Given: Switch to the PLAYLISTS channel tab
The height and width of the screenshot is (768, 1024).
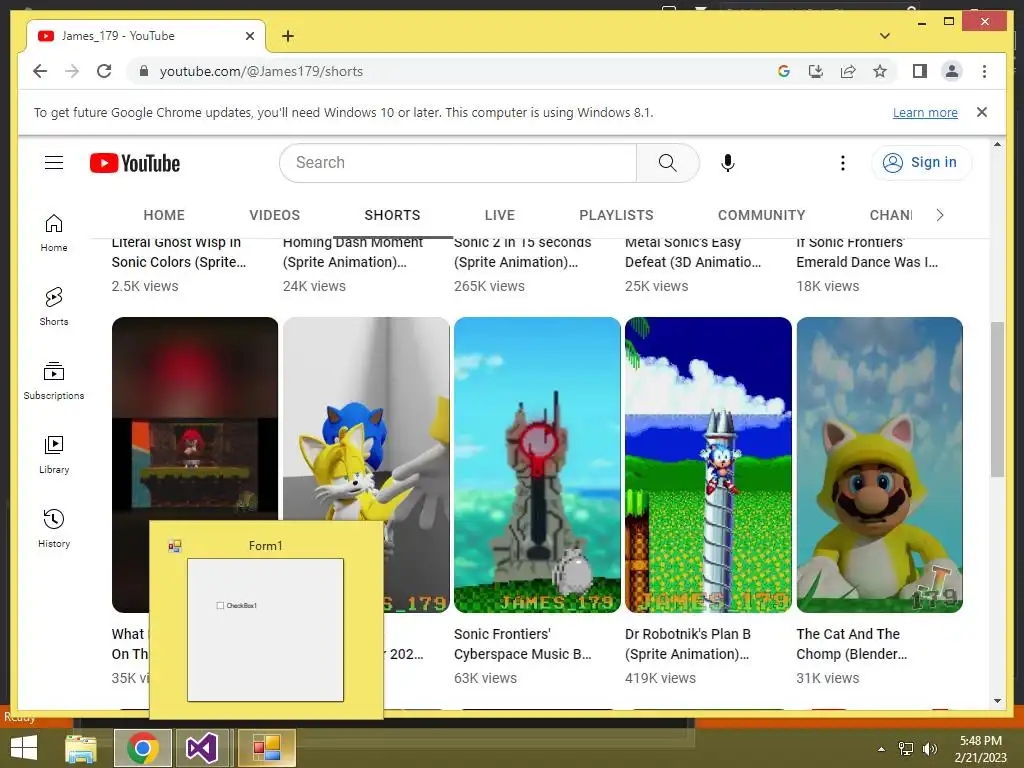Looking at the screenshot, I should [616, 216].
